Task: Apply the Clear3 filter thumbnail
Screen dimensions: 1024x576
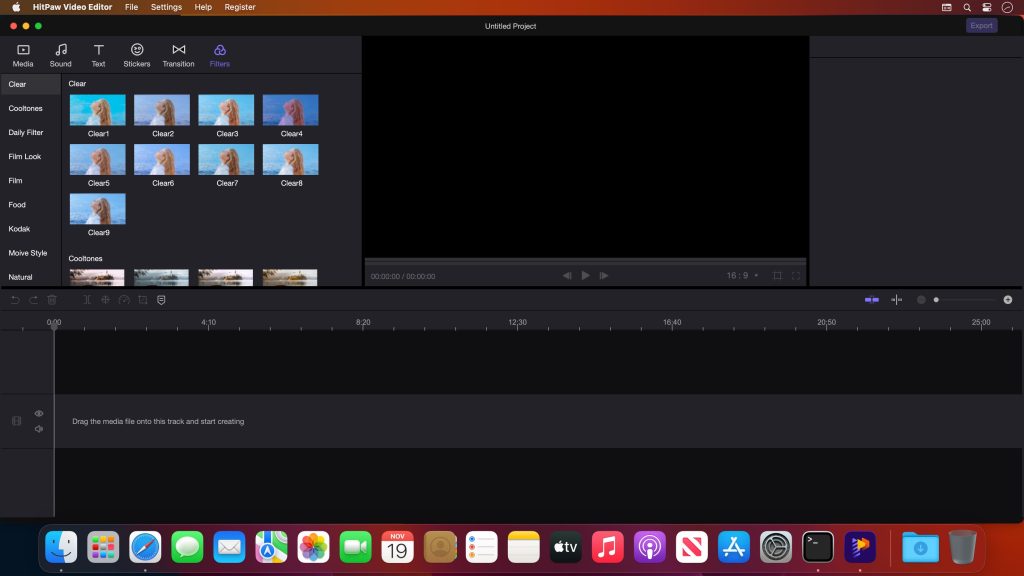Action: [x=226, y=109]
